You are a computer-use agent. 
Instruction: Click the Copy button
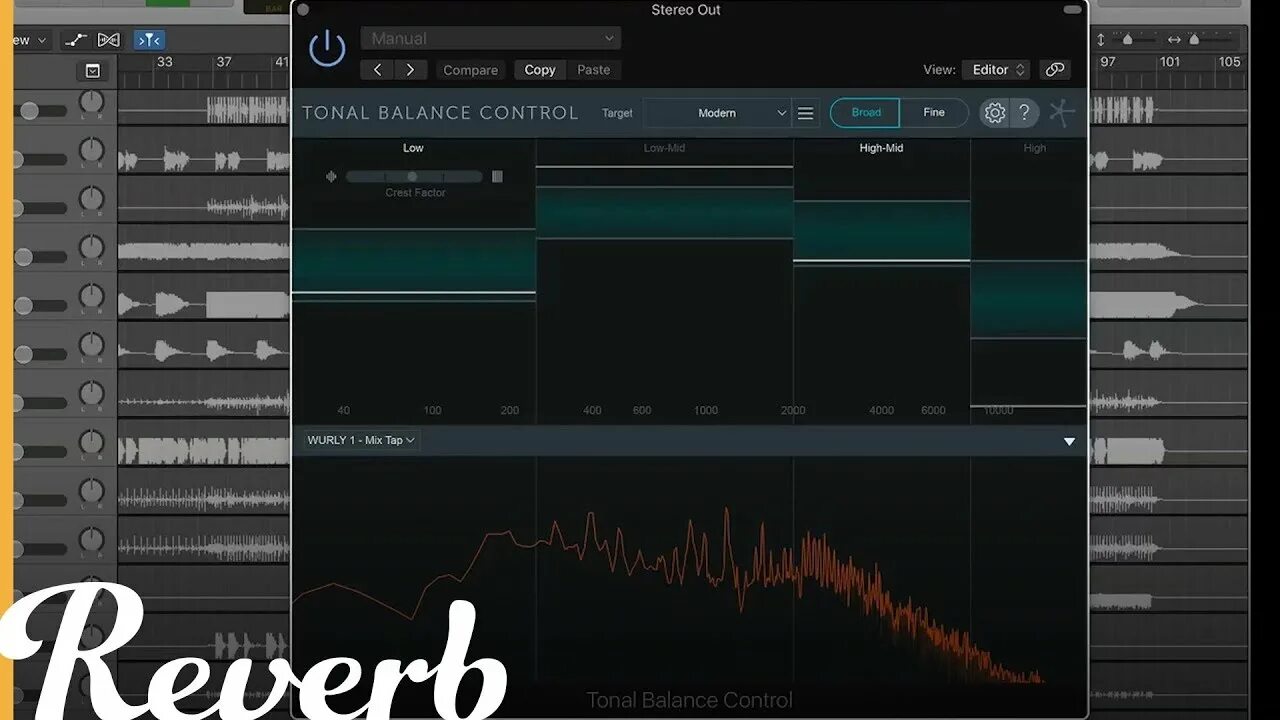[x=540, y=70]
